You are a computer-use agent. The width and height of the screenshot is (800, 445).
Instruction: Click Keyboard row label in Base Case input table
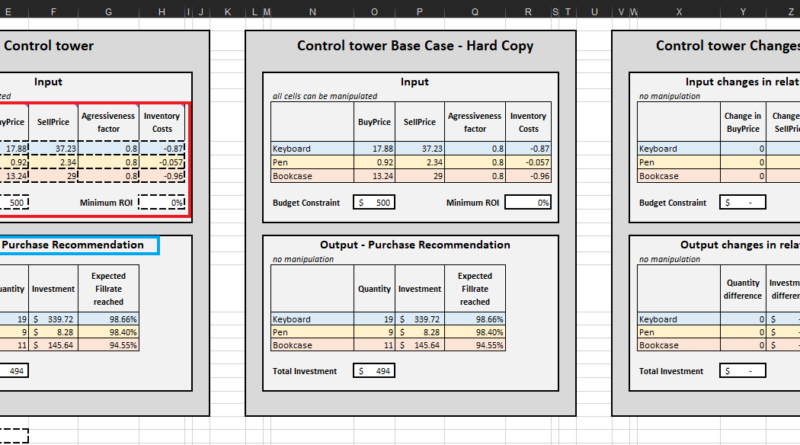(312, 149)
